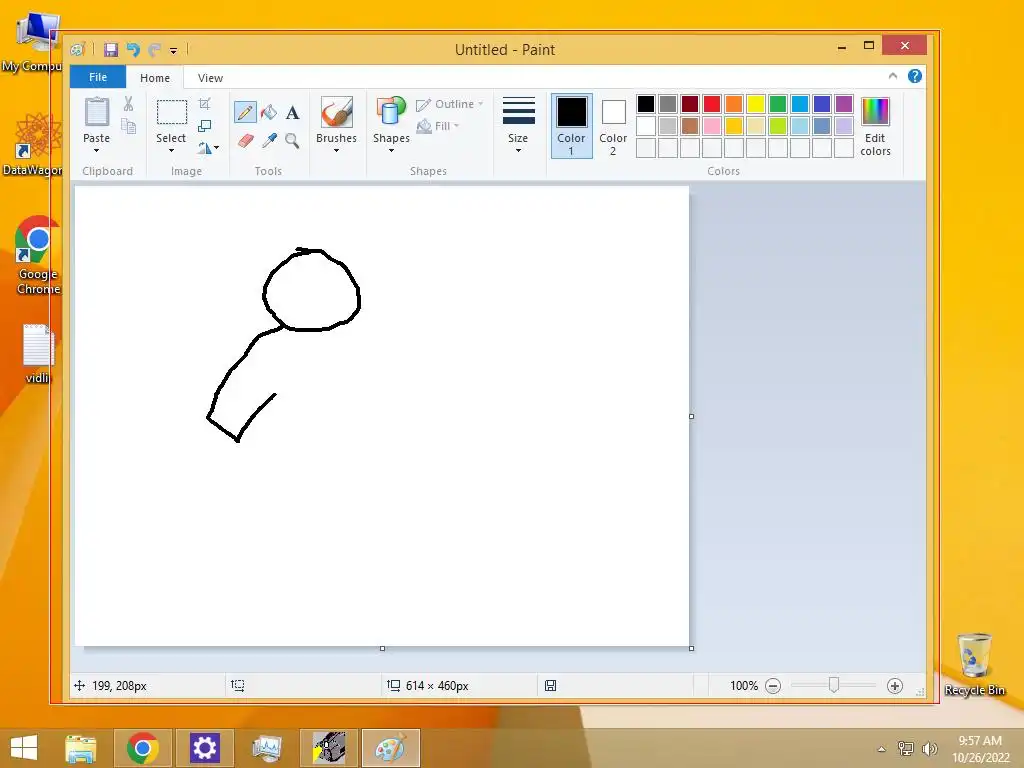The image size is (1024, 768).
Task: Select the Fill with color bucket tool
Action: [x=268, y=112]
